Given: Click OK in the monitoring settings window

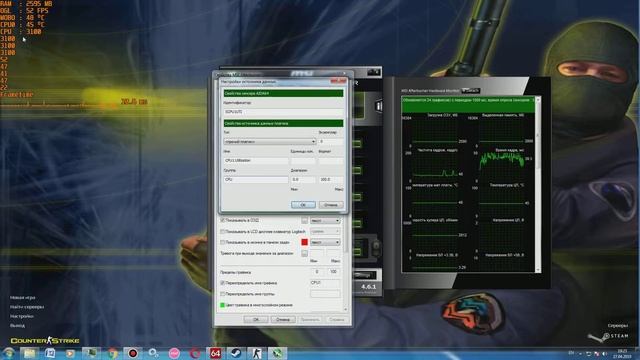Looking at the screenshot, I should point(256,320).
